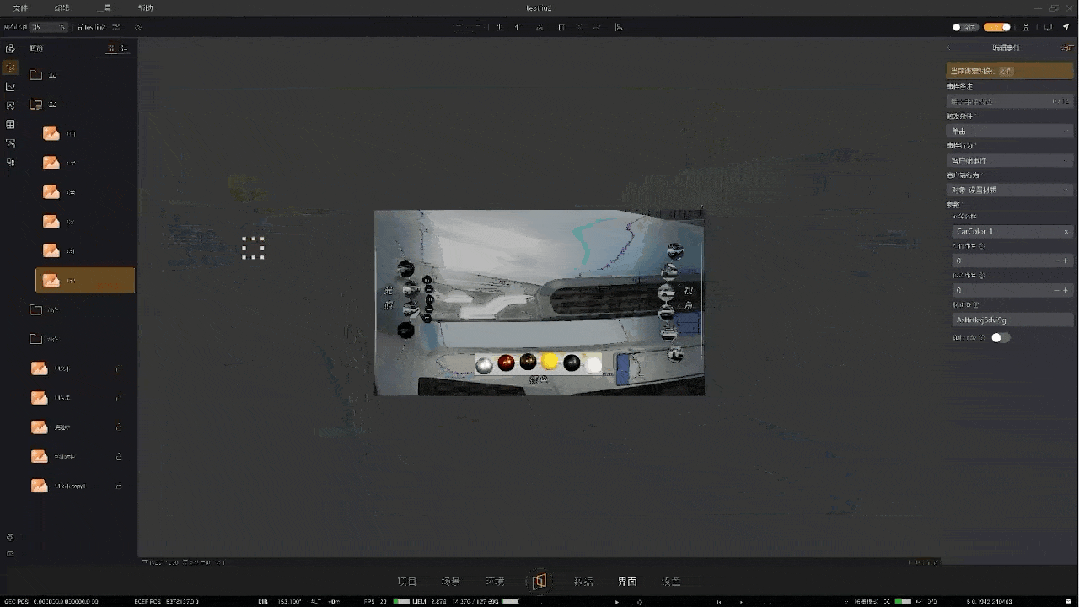Click the chart icon in left sidebar
The width and height of the screenshot is (1079, 607).
(x=10, y=87)
